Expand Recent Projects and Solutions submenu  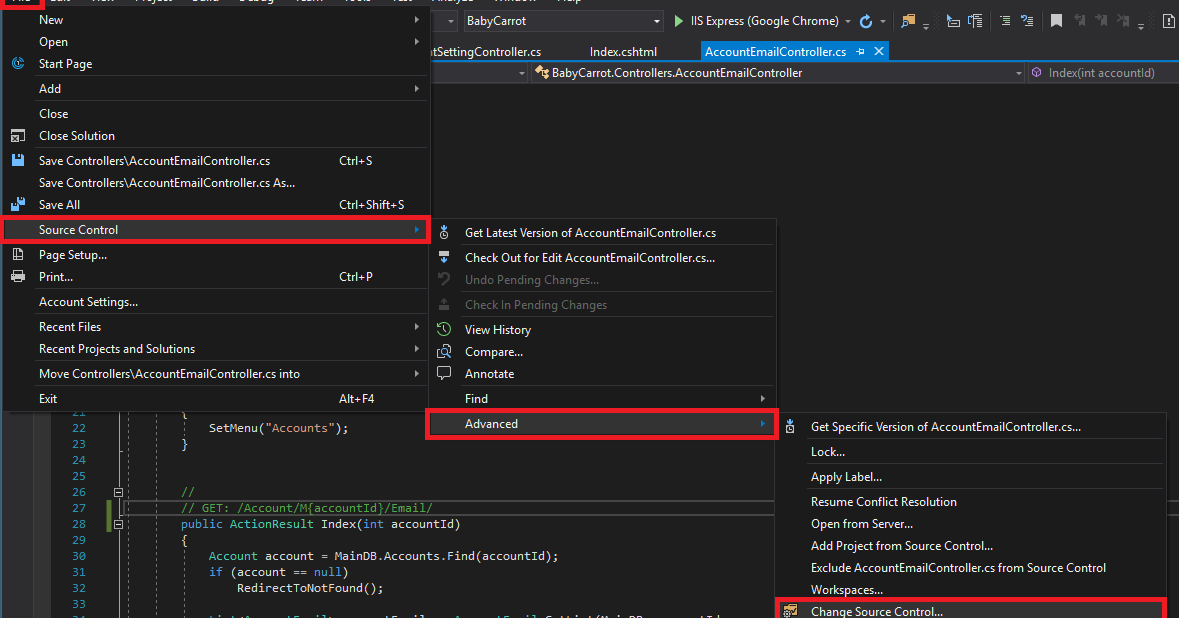tap(216, 349)
